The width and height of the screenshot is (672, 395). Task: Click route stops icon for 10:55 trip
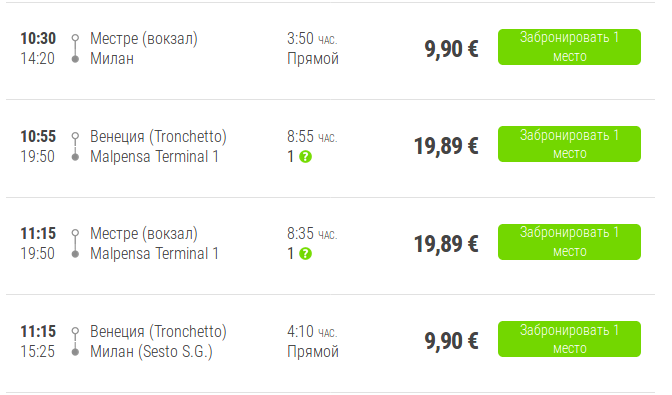75,147
